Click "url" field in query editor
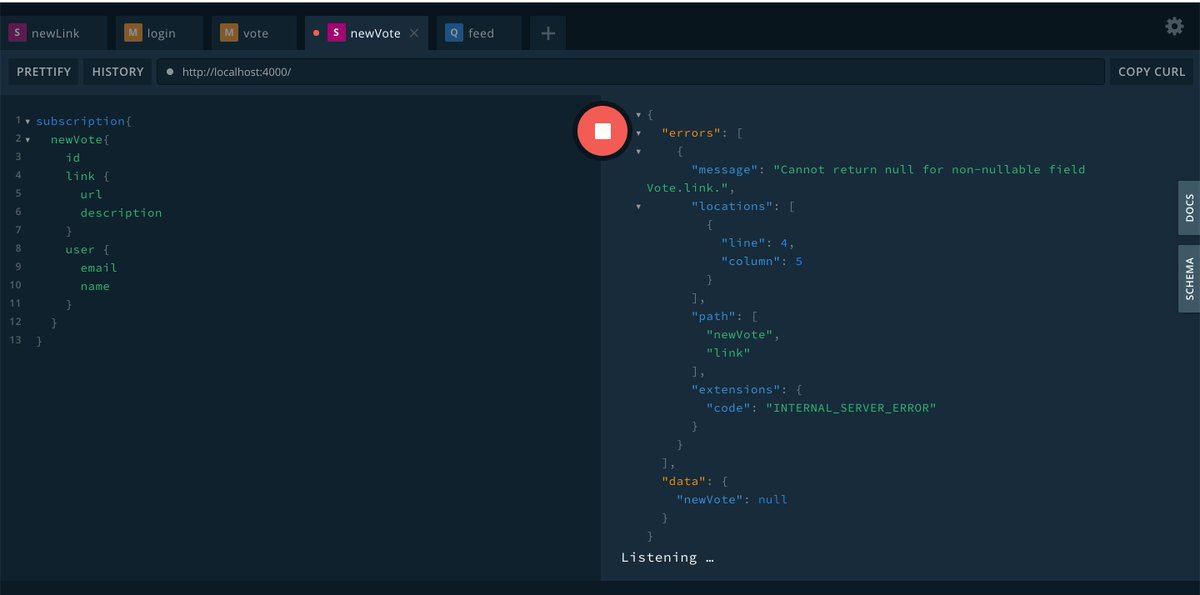This screenshot has width=1200, height=595. click(x=92, y=195)
